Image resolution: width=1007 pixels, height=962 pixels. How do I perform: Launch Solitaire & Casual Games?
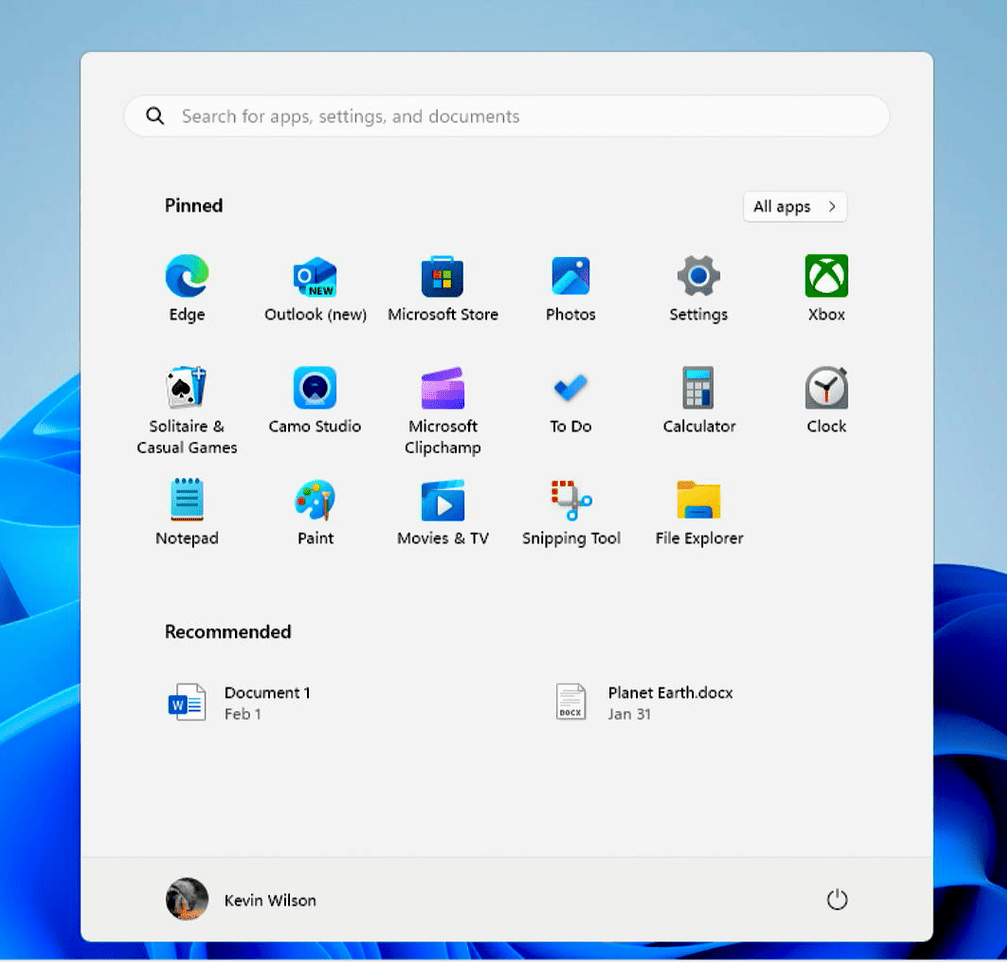click(186, 389)
